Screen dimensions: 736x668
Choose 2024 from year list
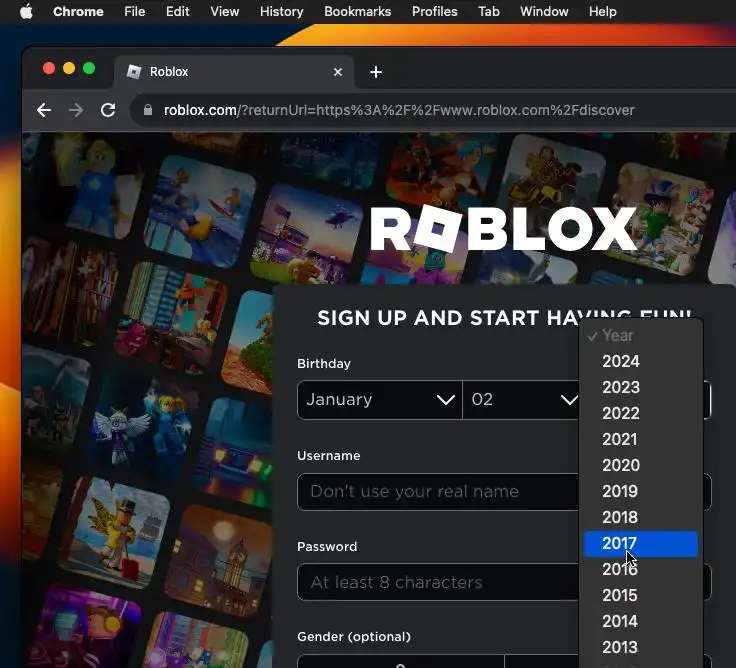pos(641,361)
